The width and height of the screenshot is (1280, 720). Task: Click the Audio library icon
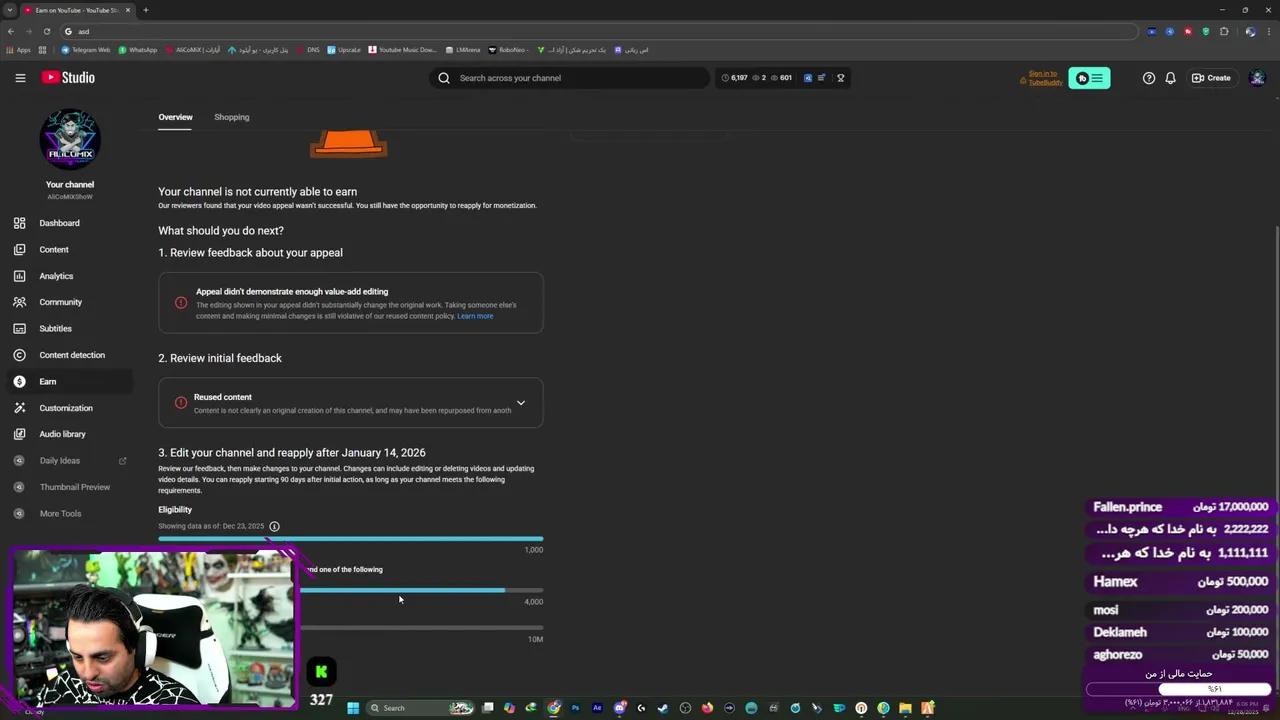(19, 434)
